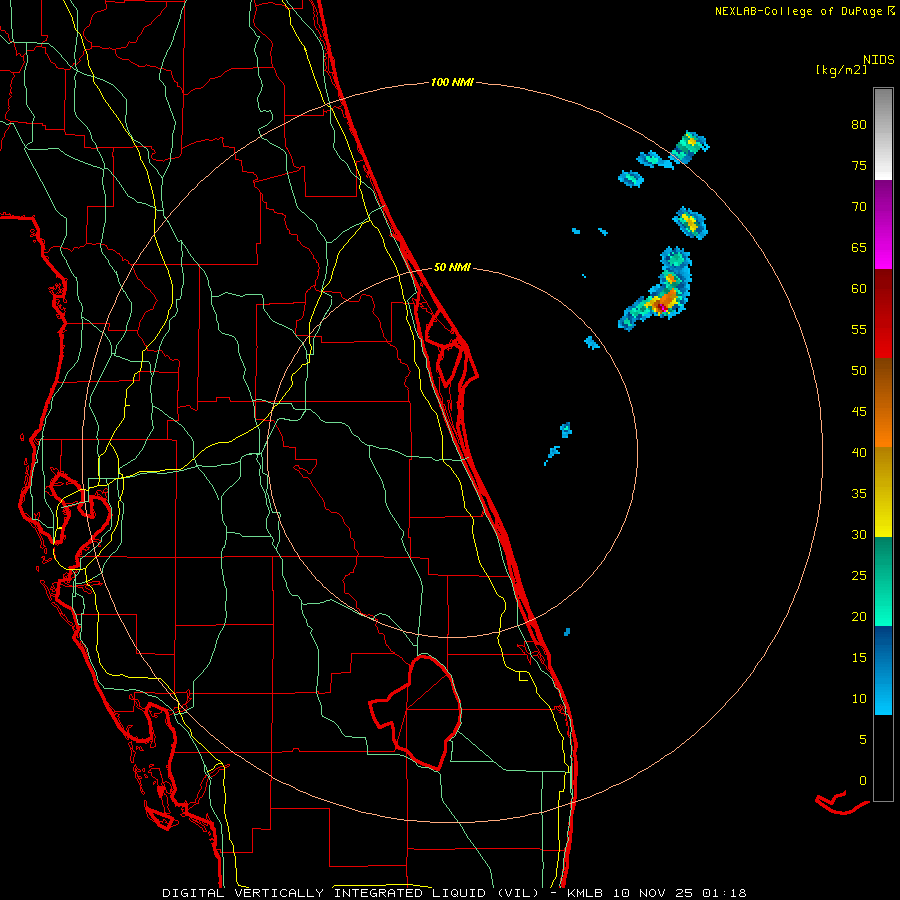The image size is (900, 900).
Task: Click the NIDS label above the color scale
Action: [879, 60]
